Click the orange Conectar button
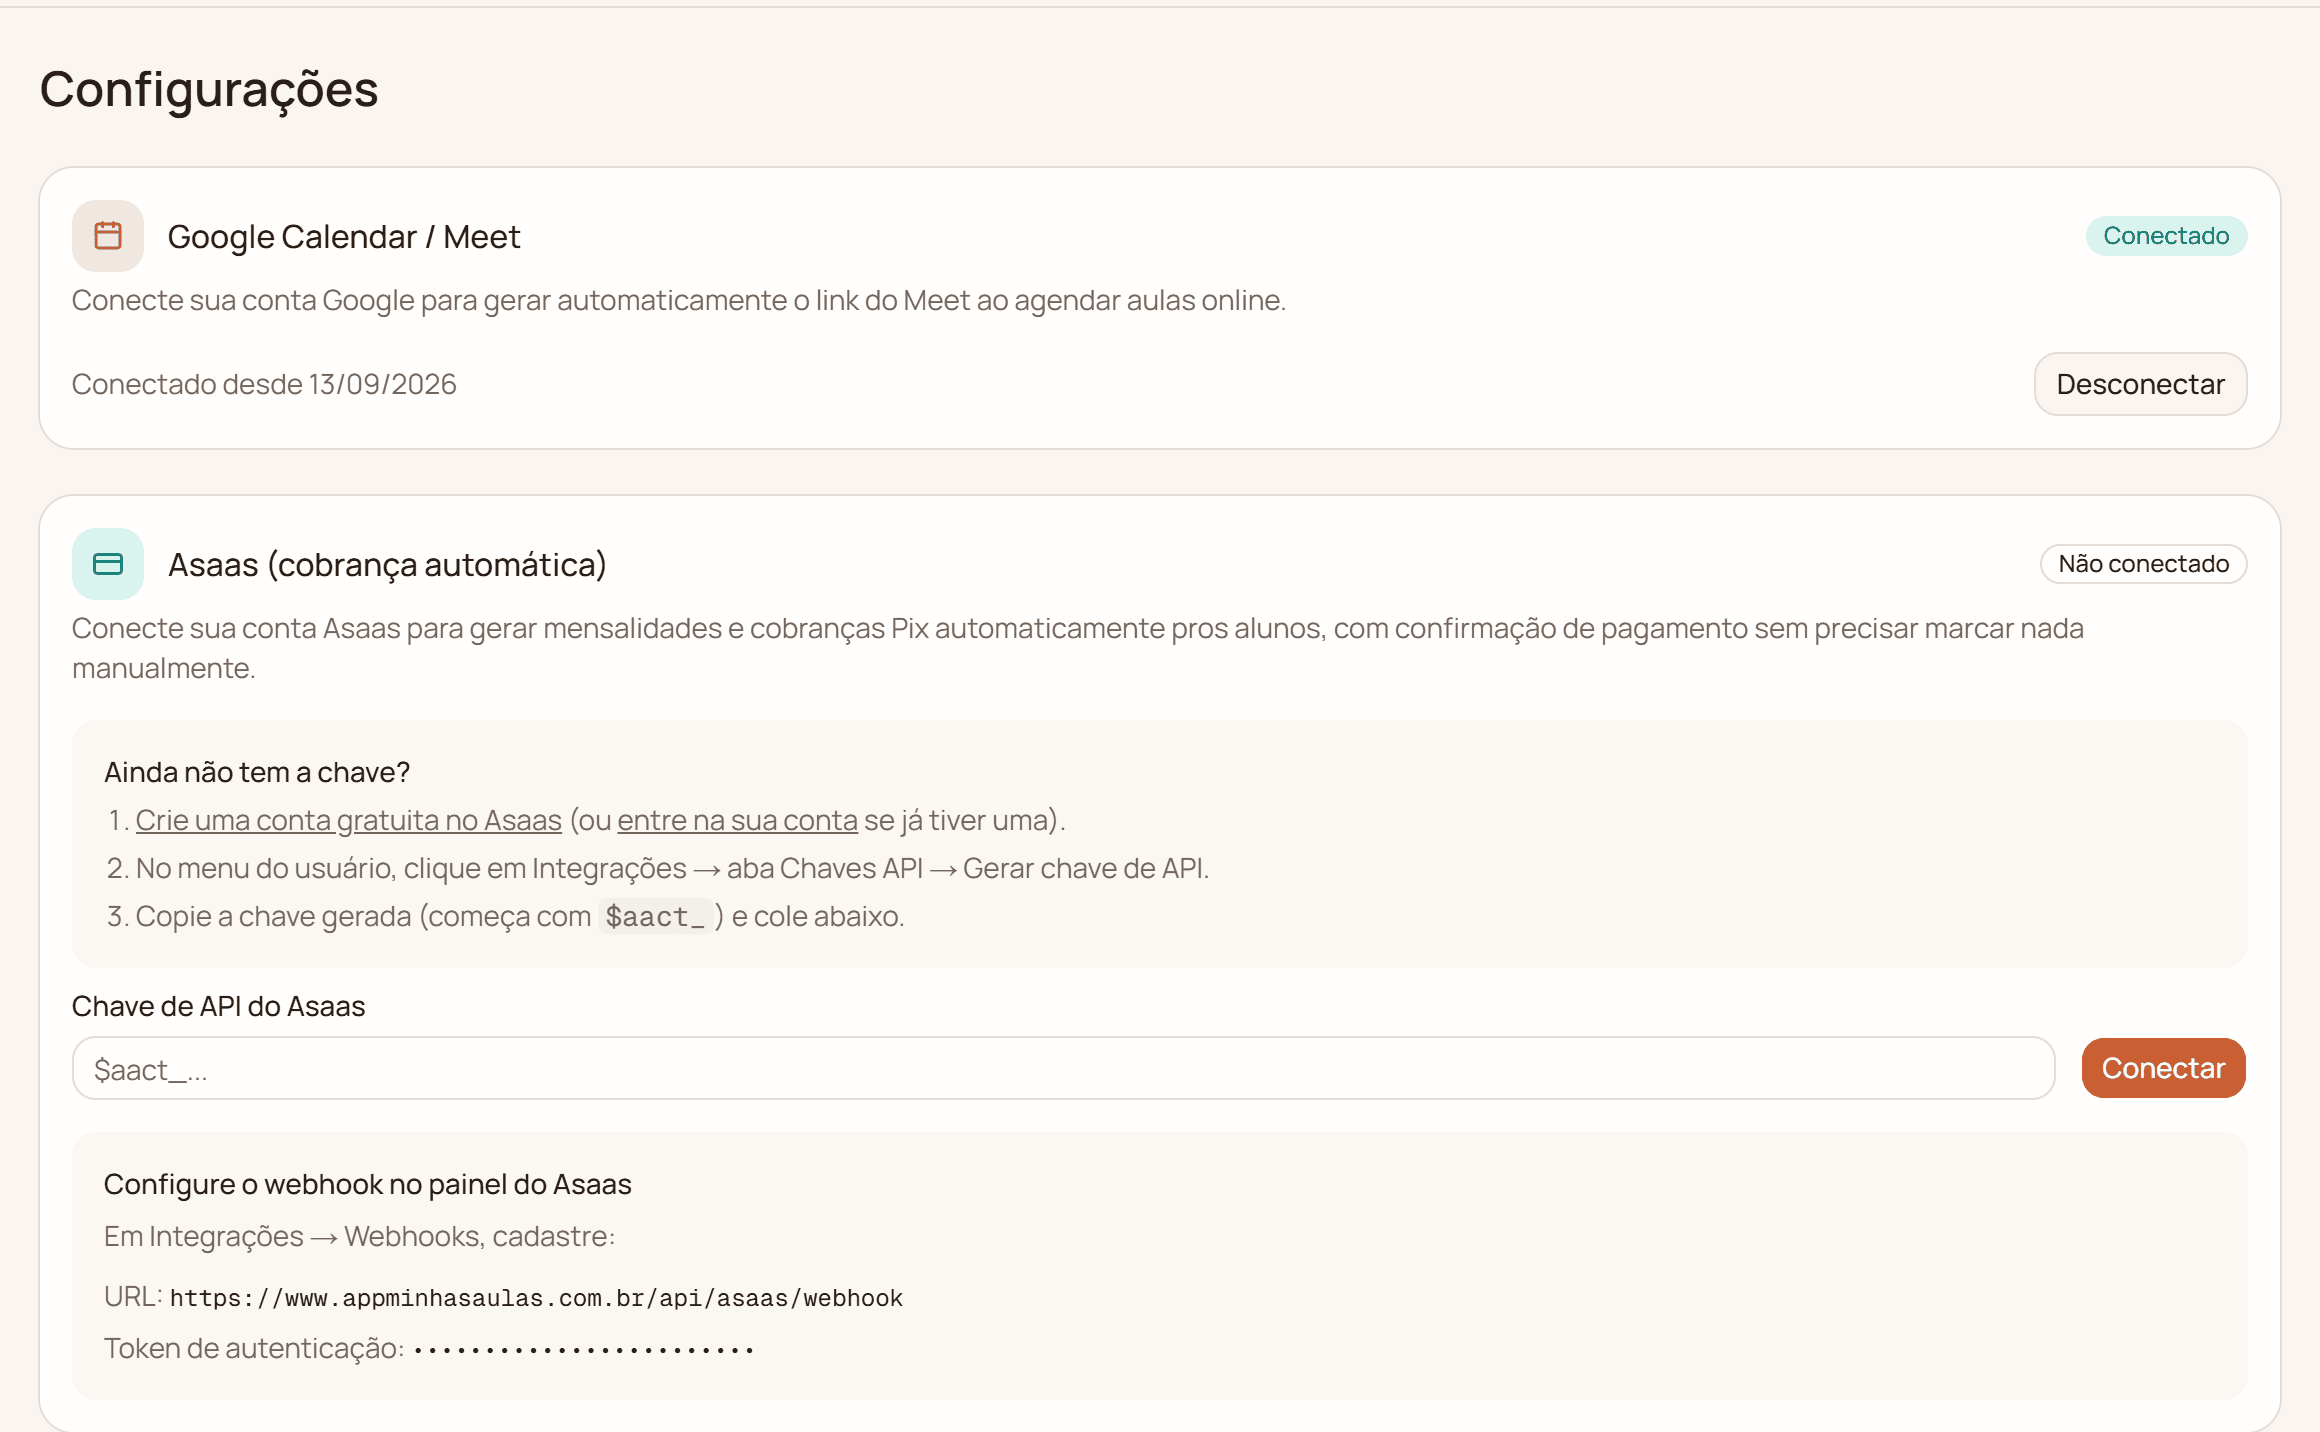 tap(2163, 1068)
